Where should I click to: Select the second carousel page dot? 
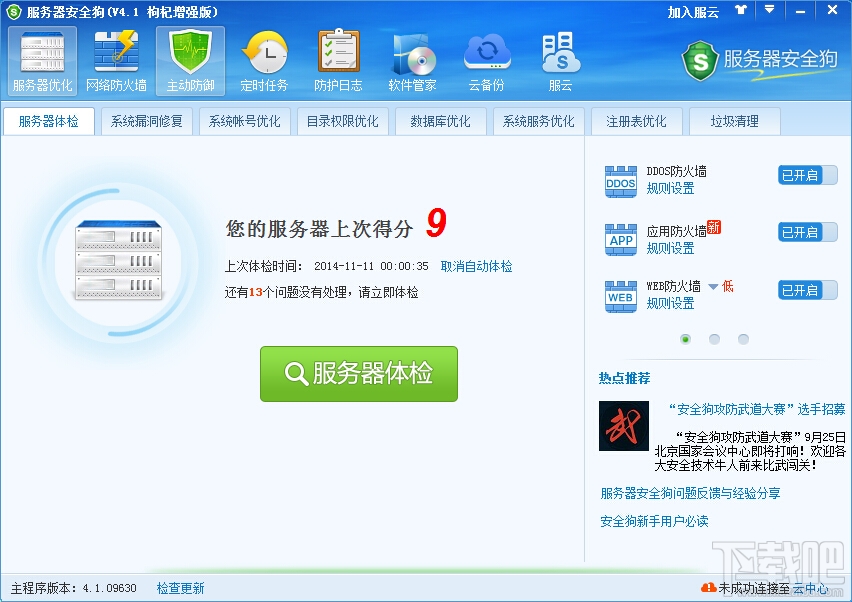point(715,339)
